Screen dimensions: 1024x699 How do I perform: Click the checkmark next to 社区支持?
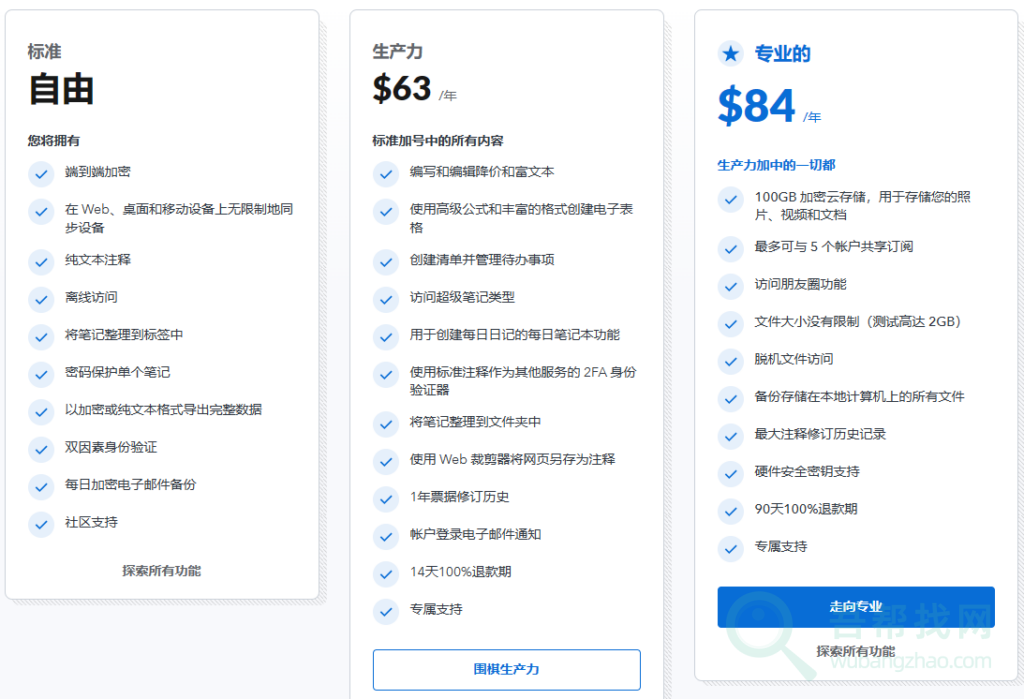pyautogui.click(x=41, y=523)
